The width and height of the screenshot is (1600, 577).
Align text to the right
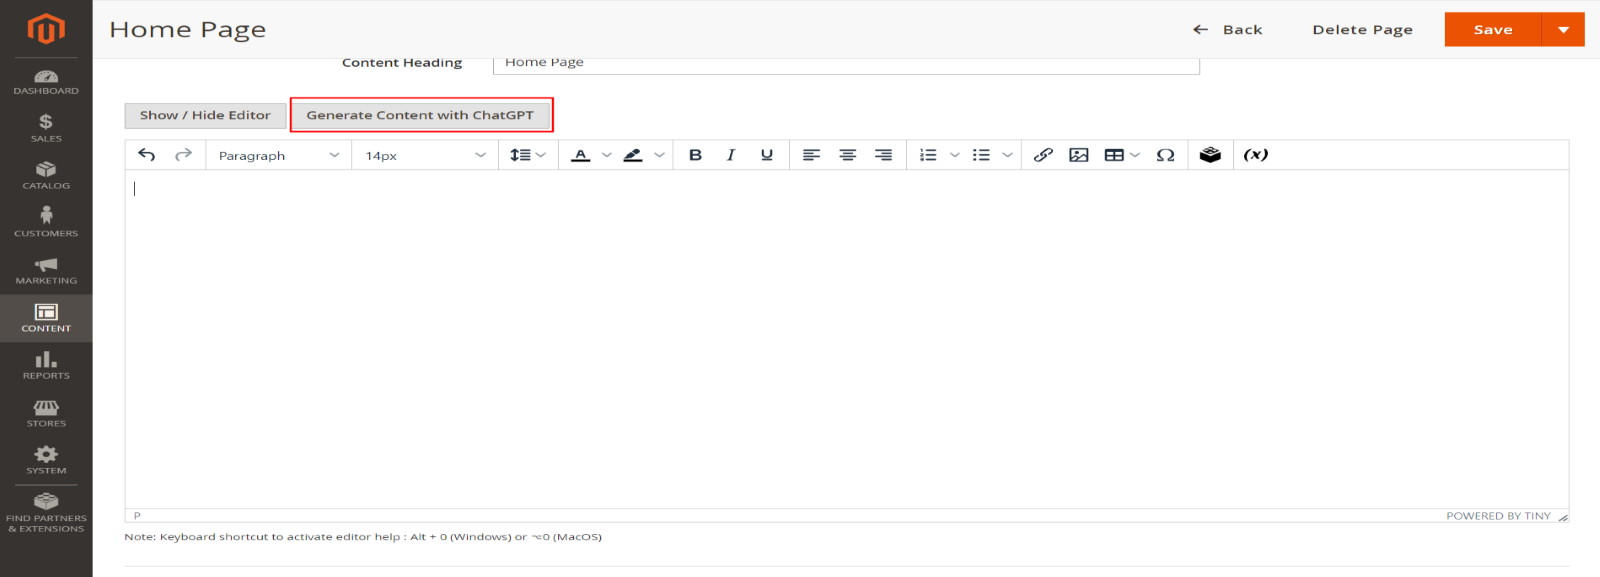tap(883, 155)
